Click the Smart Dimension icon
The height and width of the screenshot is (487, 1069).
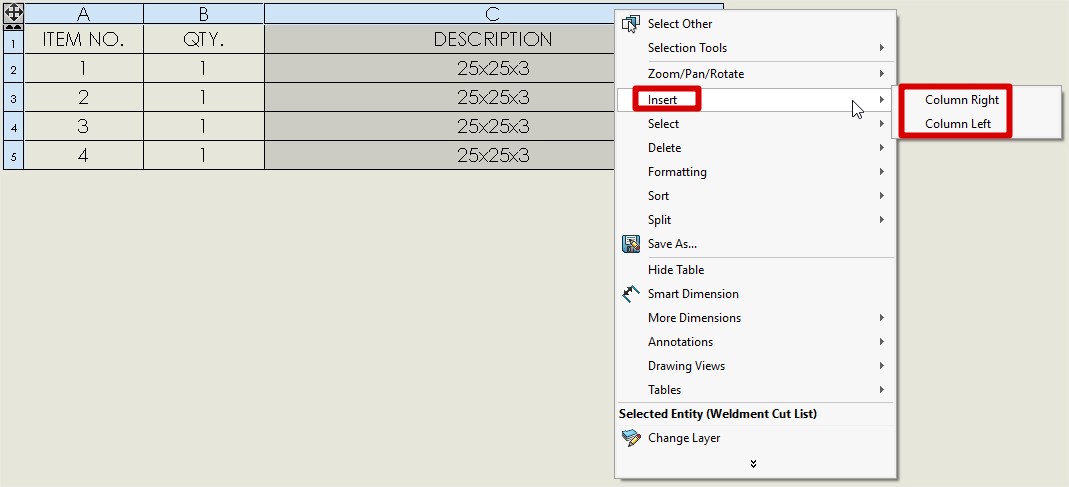631,294
